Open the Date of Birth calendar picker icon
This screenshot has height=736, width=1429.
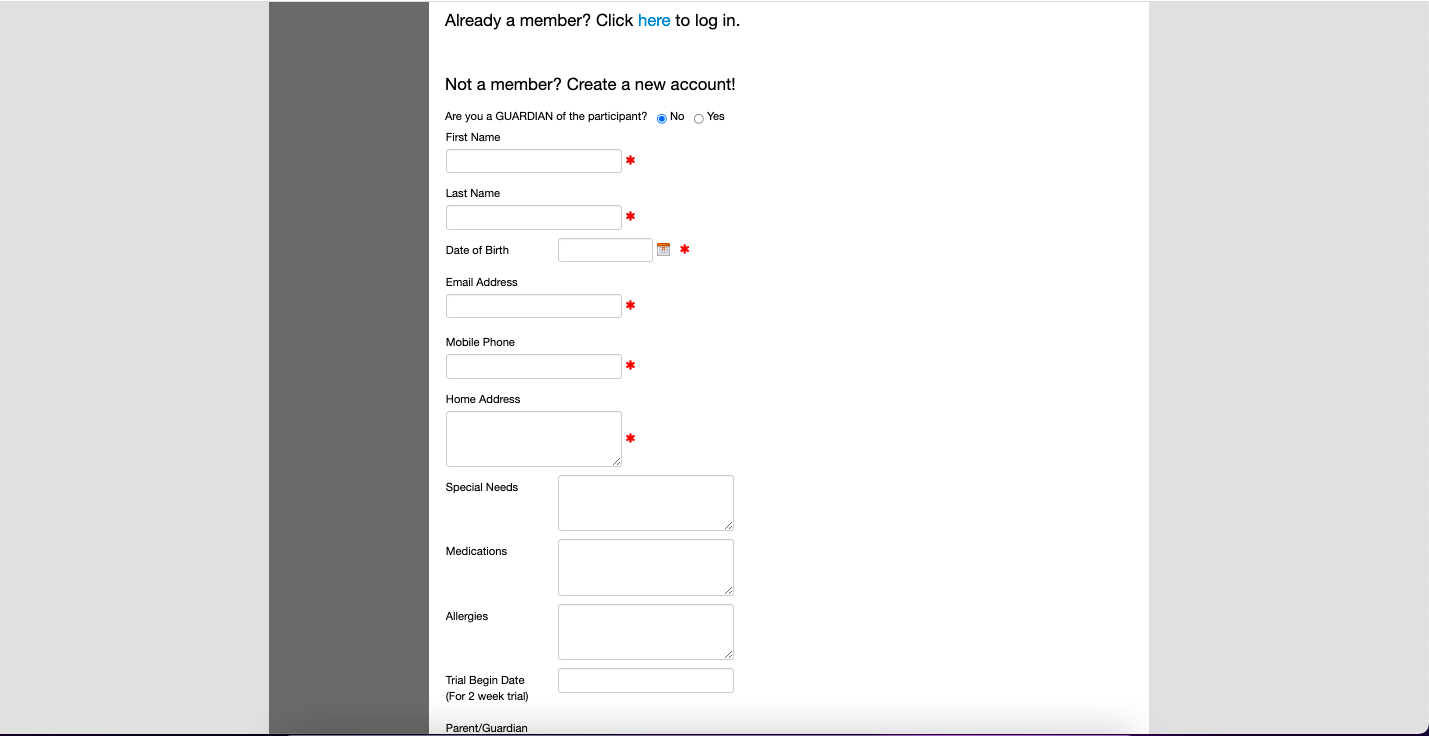663,249
